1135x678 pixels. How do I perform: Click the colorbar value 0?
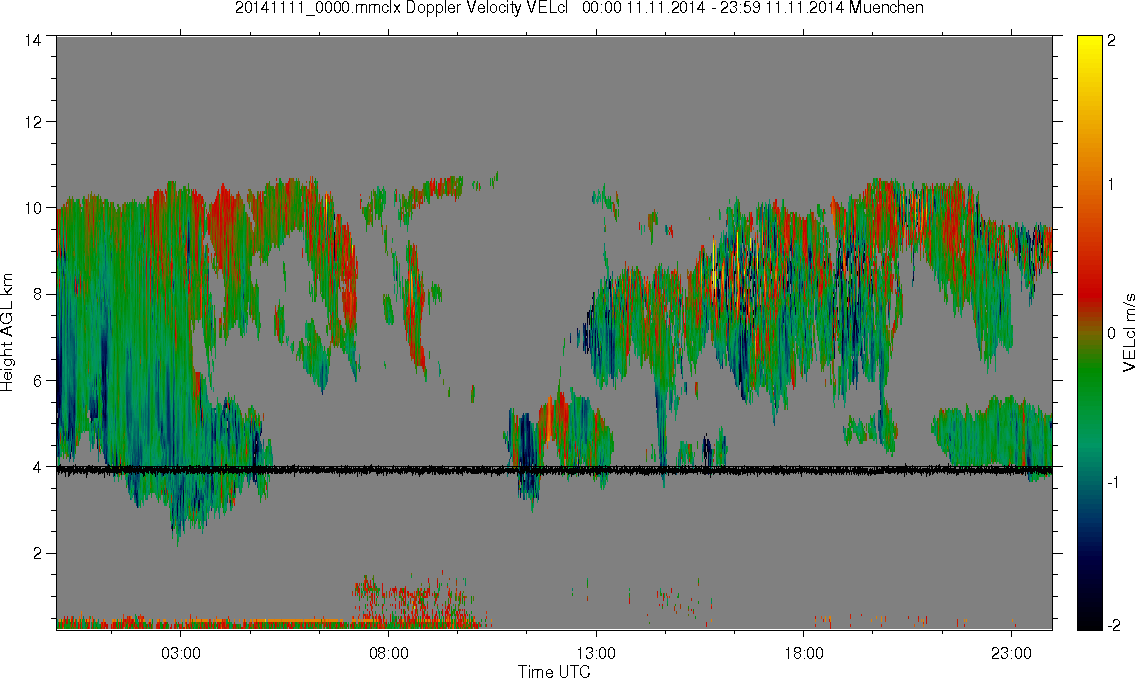[x=1112, y=334]
